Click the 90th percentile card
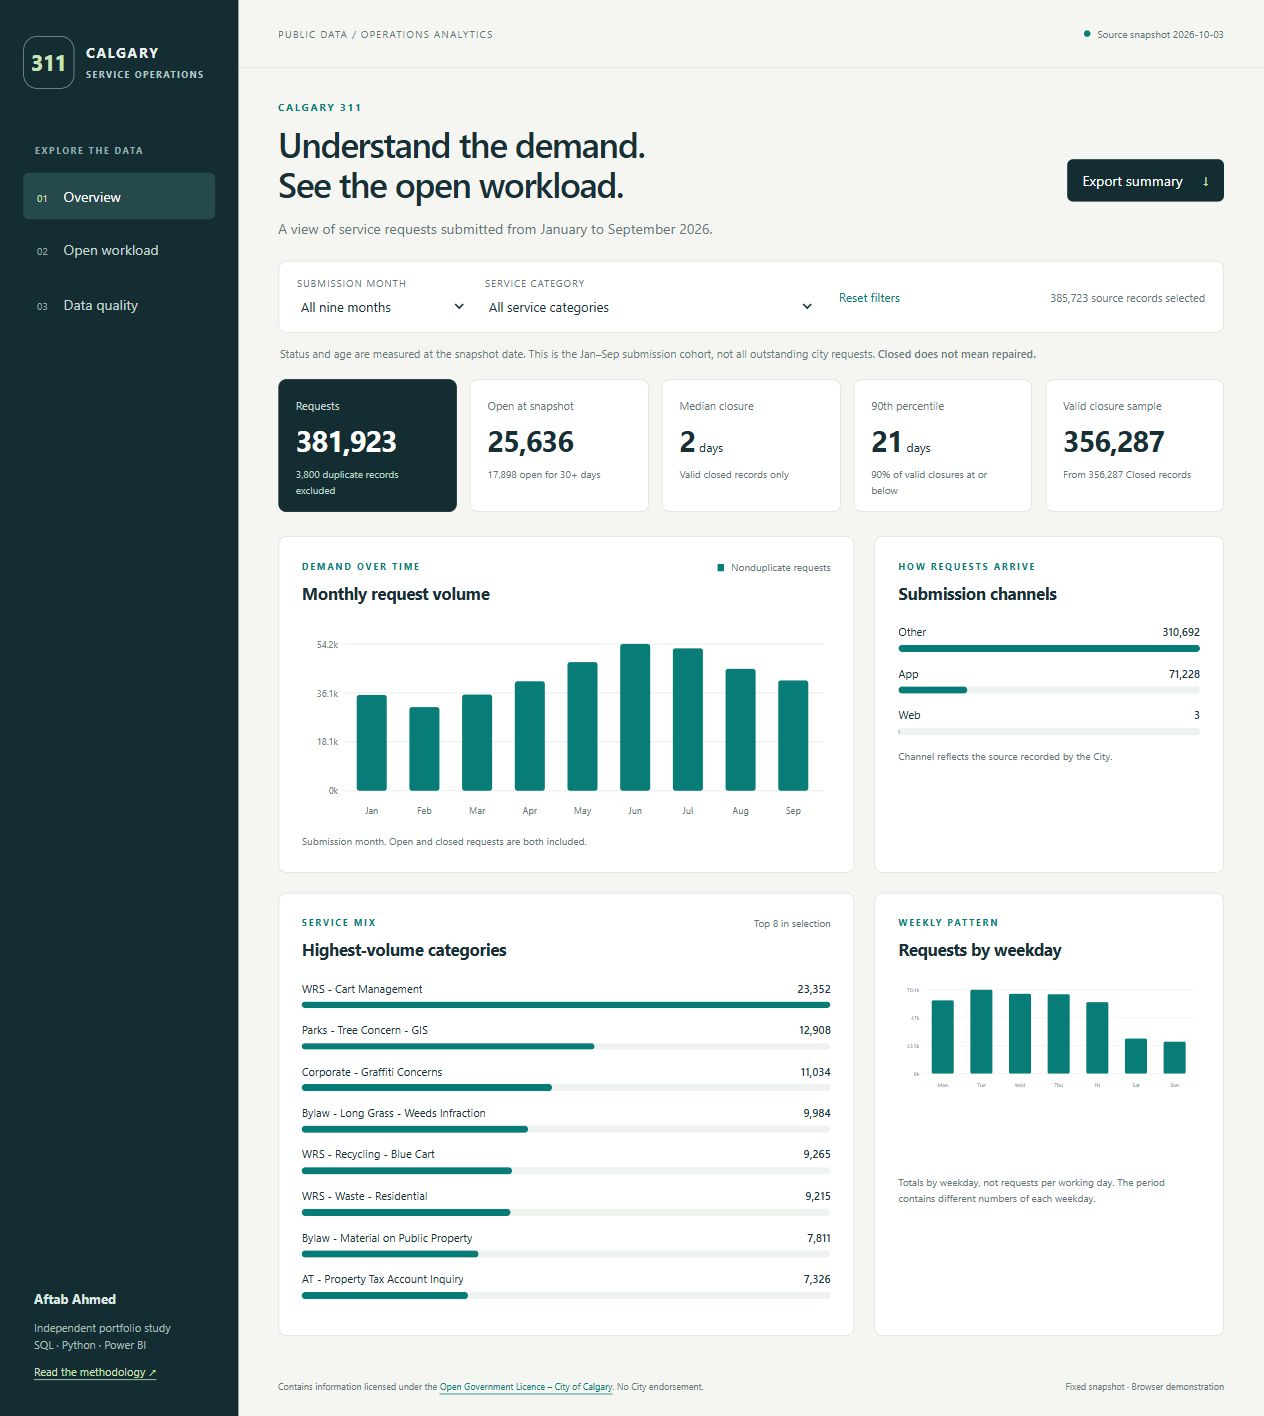Viewport: 1264px width, 1416px height. (942, 445)
